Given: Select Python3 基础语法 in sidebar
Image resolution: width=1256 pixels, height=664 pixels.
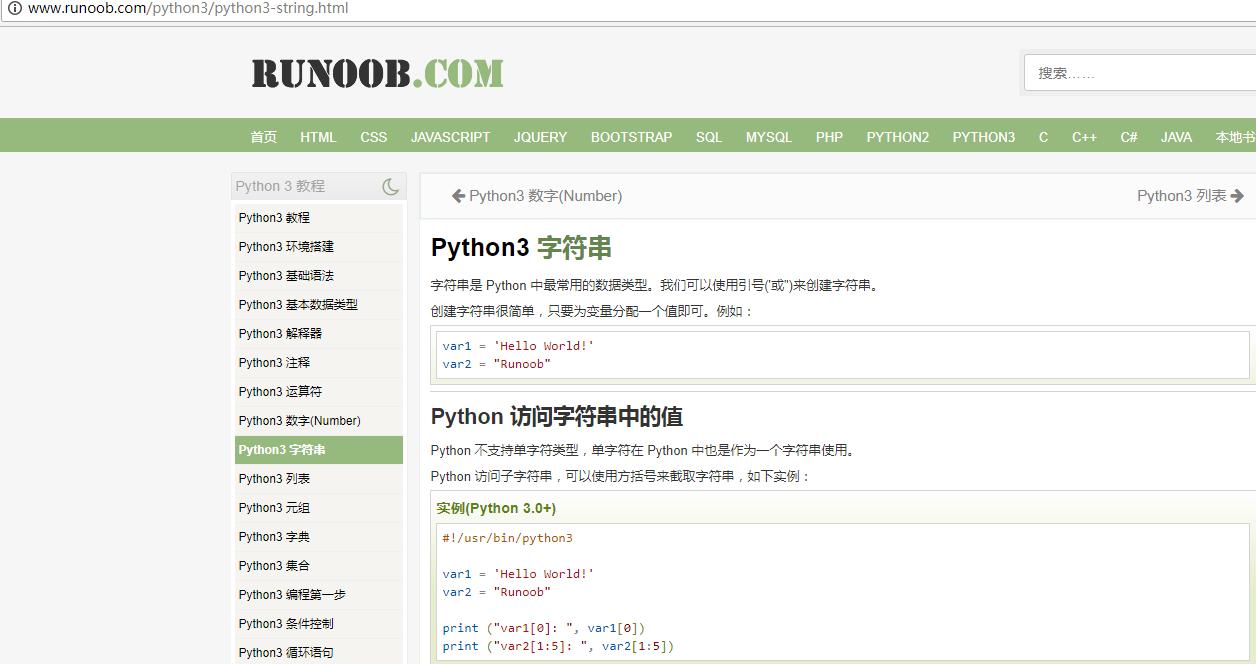Looking at the screenshot, I should coord(319,276).
